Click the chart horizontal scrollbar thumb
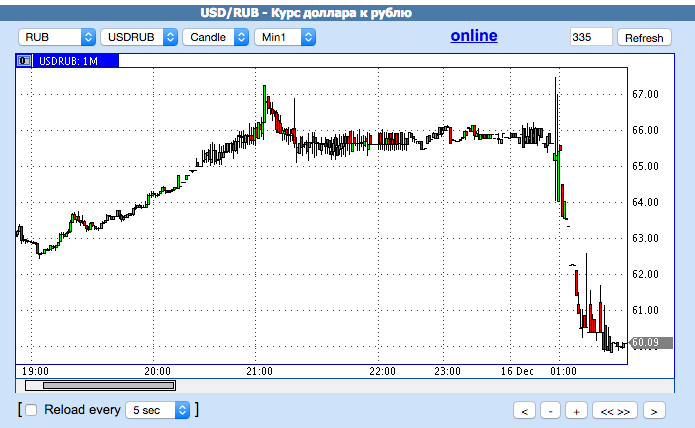Viewport: 695px width, 428px height. click(x=109, y=385)
